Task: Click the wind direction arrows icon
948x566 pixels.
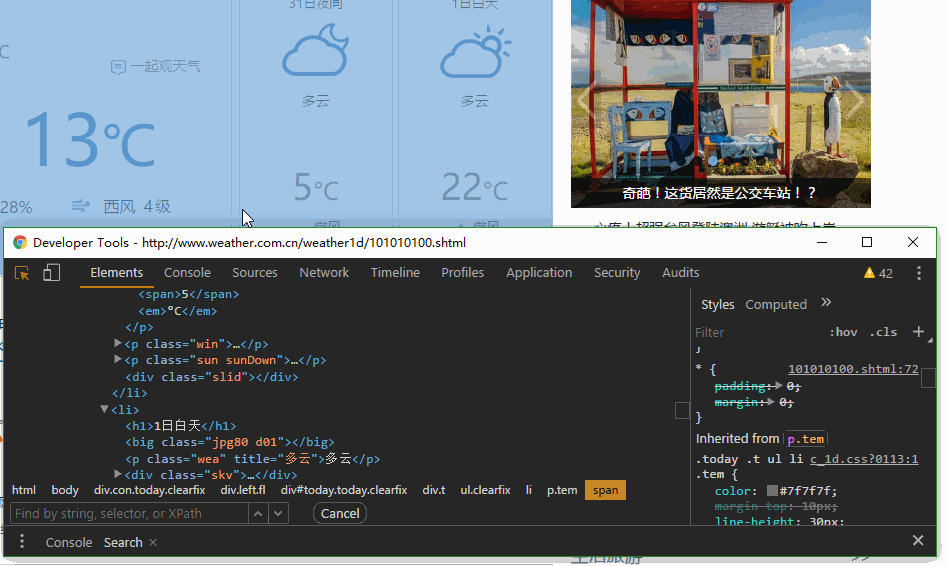Action: point(80,206)
